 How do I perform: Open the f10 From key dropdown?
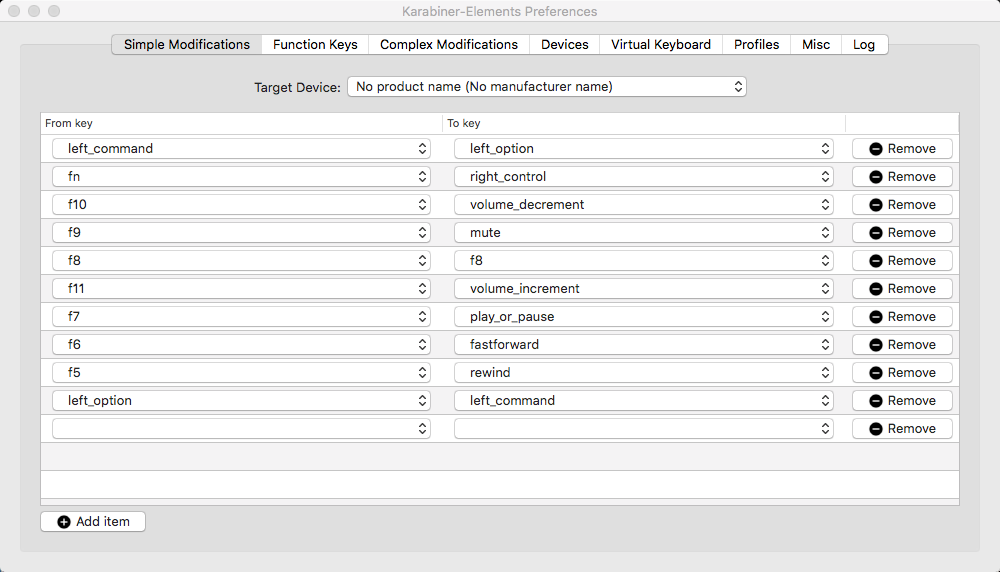(x=241, y=205)
